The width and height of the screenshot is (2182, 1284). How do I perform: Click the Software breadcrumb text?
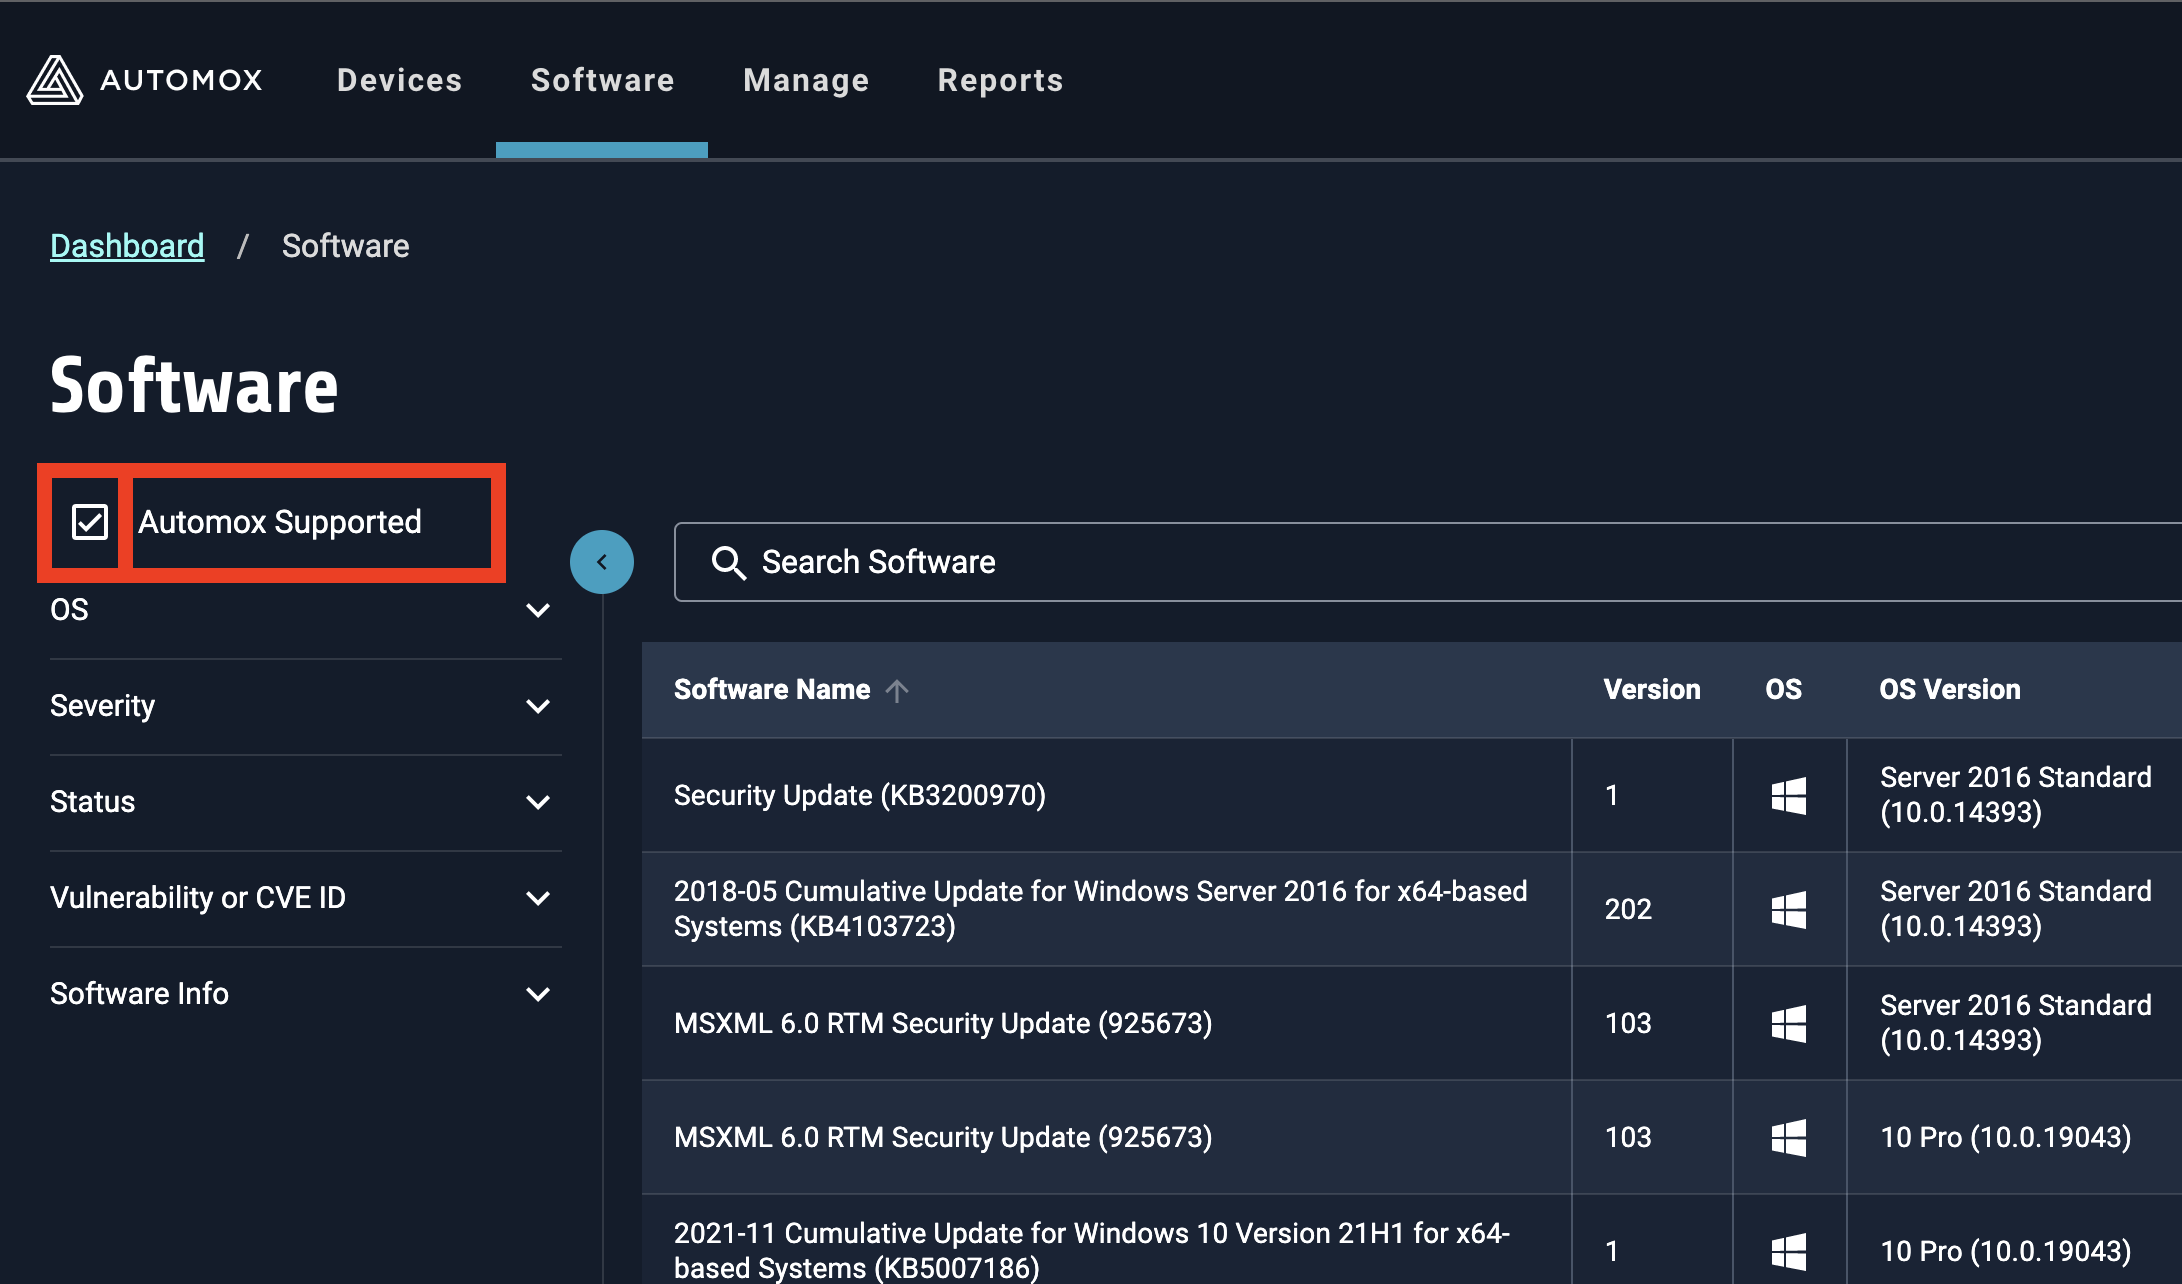click(346, 246)
